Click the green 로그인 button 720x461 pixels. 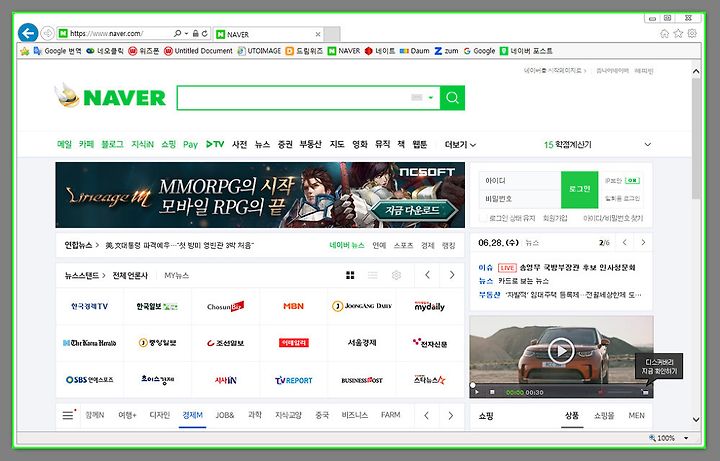point(579,189)
